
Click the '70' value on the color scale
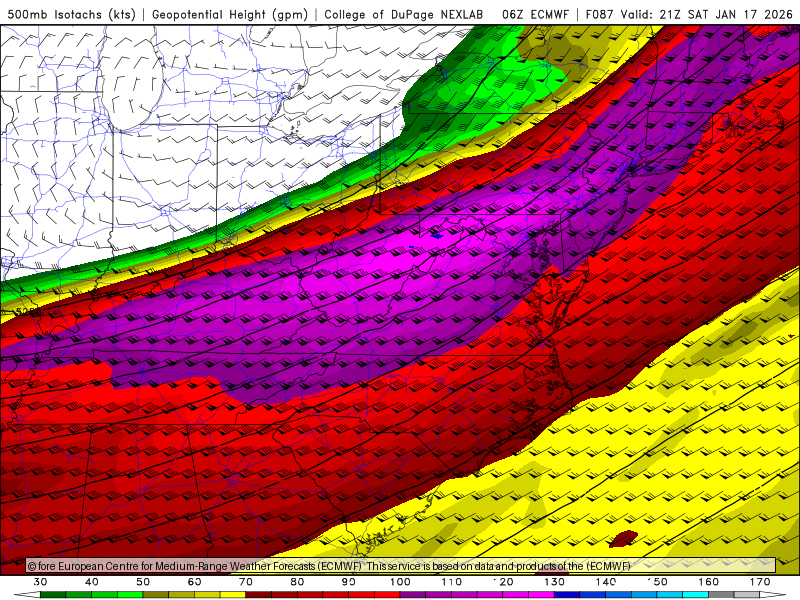point(246,582)
